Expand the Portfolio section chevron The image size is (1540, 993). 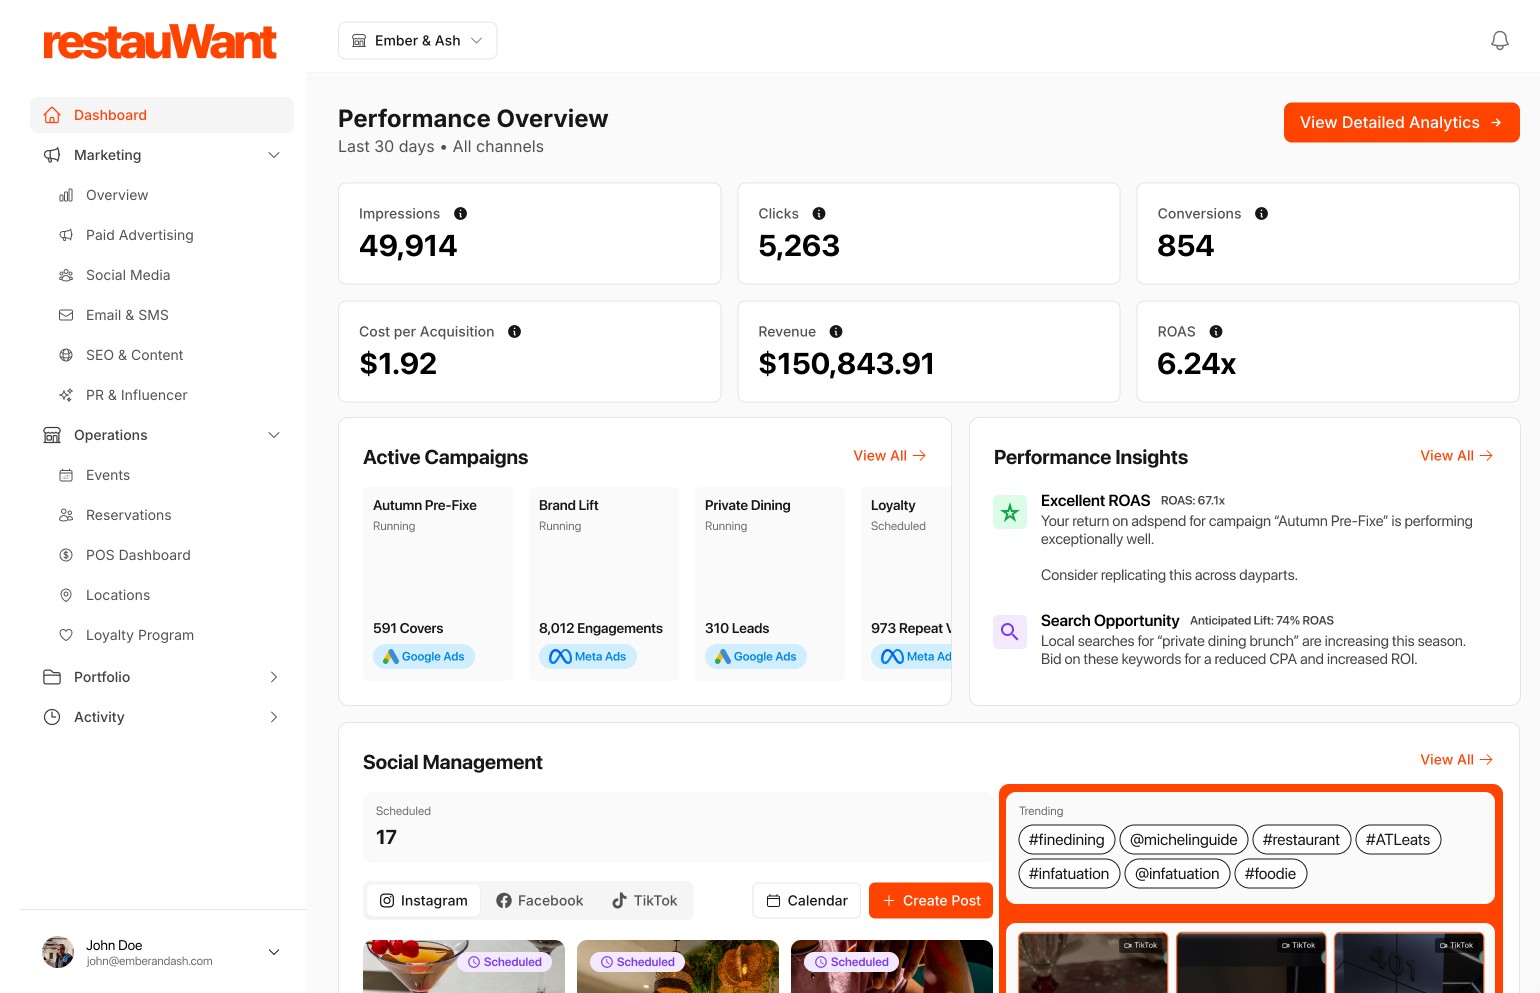(274, 677)
